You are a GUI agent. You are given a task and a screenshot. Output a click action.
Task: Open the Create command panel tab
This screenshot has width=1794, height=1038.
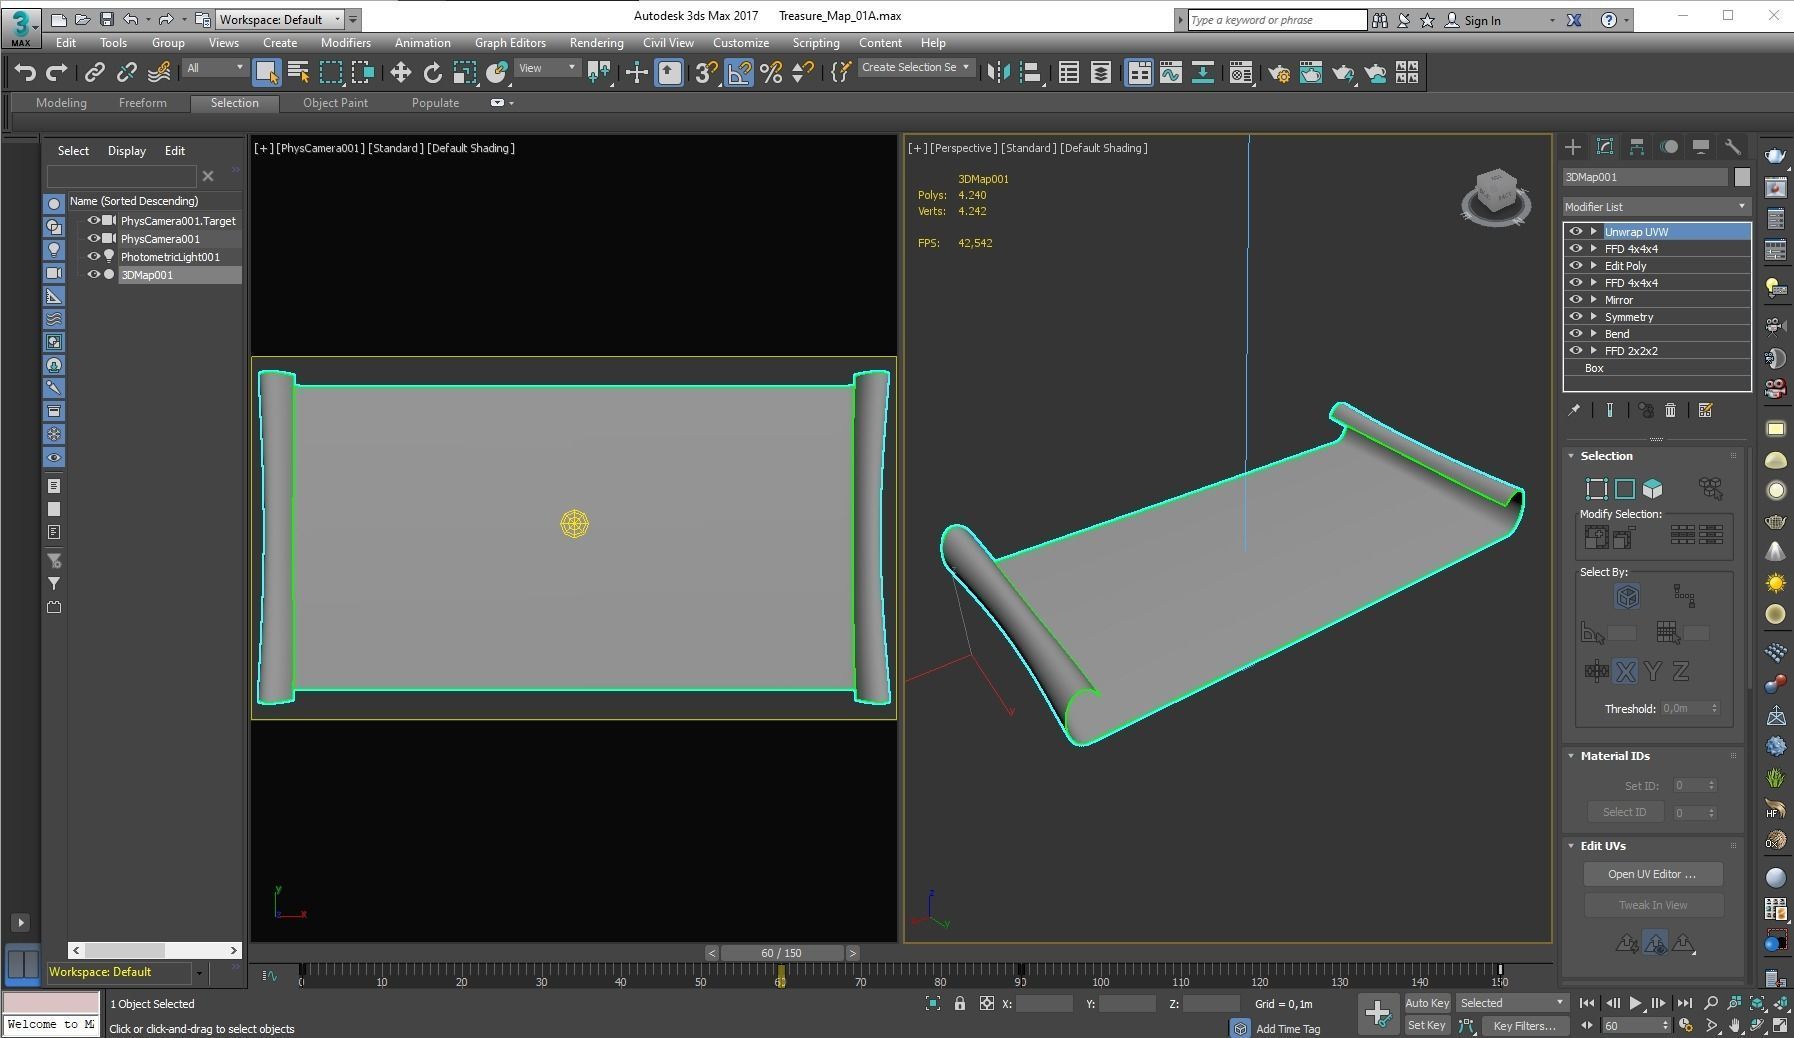coord(1573,147)
